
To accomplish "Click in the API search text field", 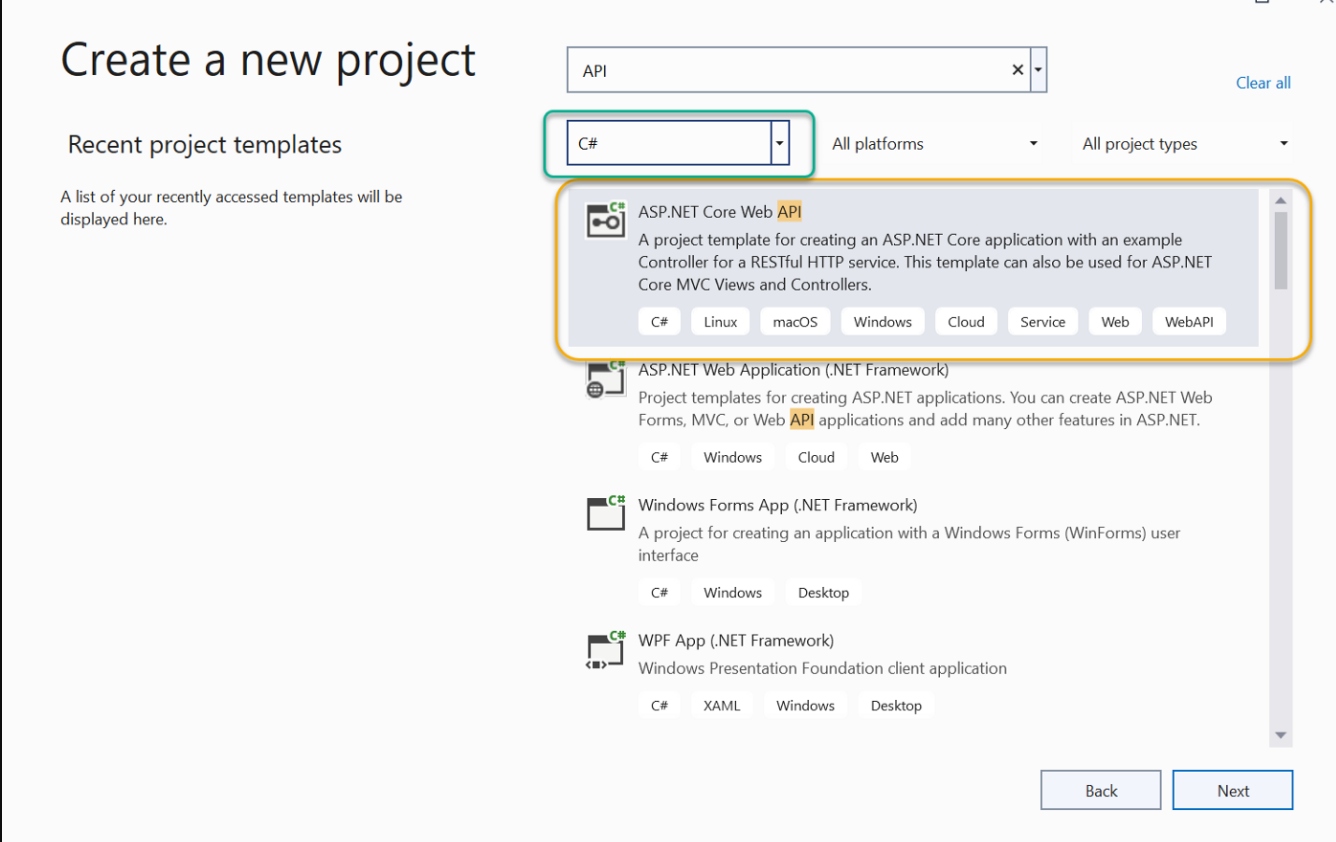I will pyautogui.click(x=780, y=71).
